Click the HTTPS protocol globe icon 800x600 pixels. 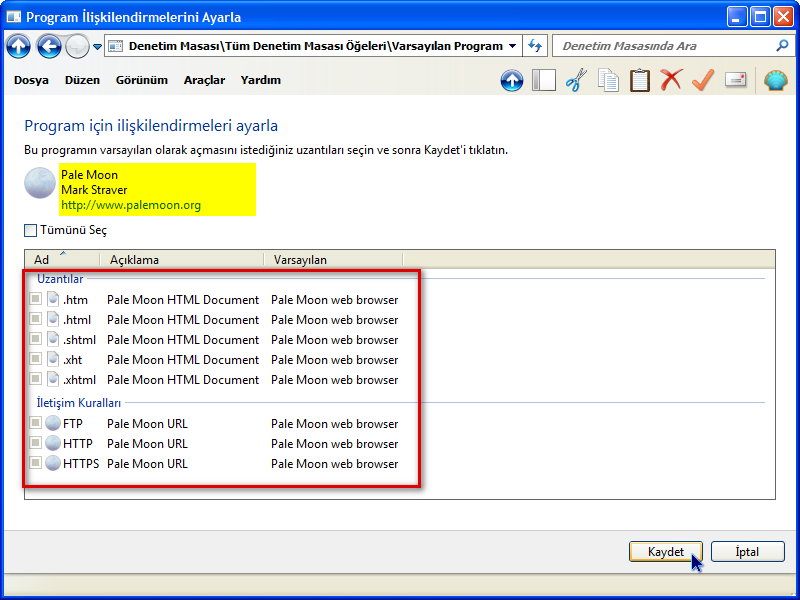pos(53,463)
